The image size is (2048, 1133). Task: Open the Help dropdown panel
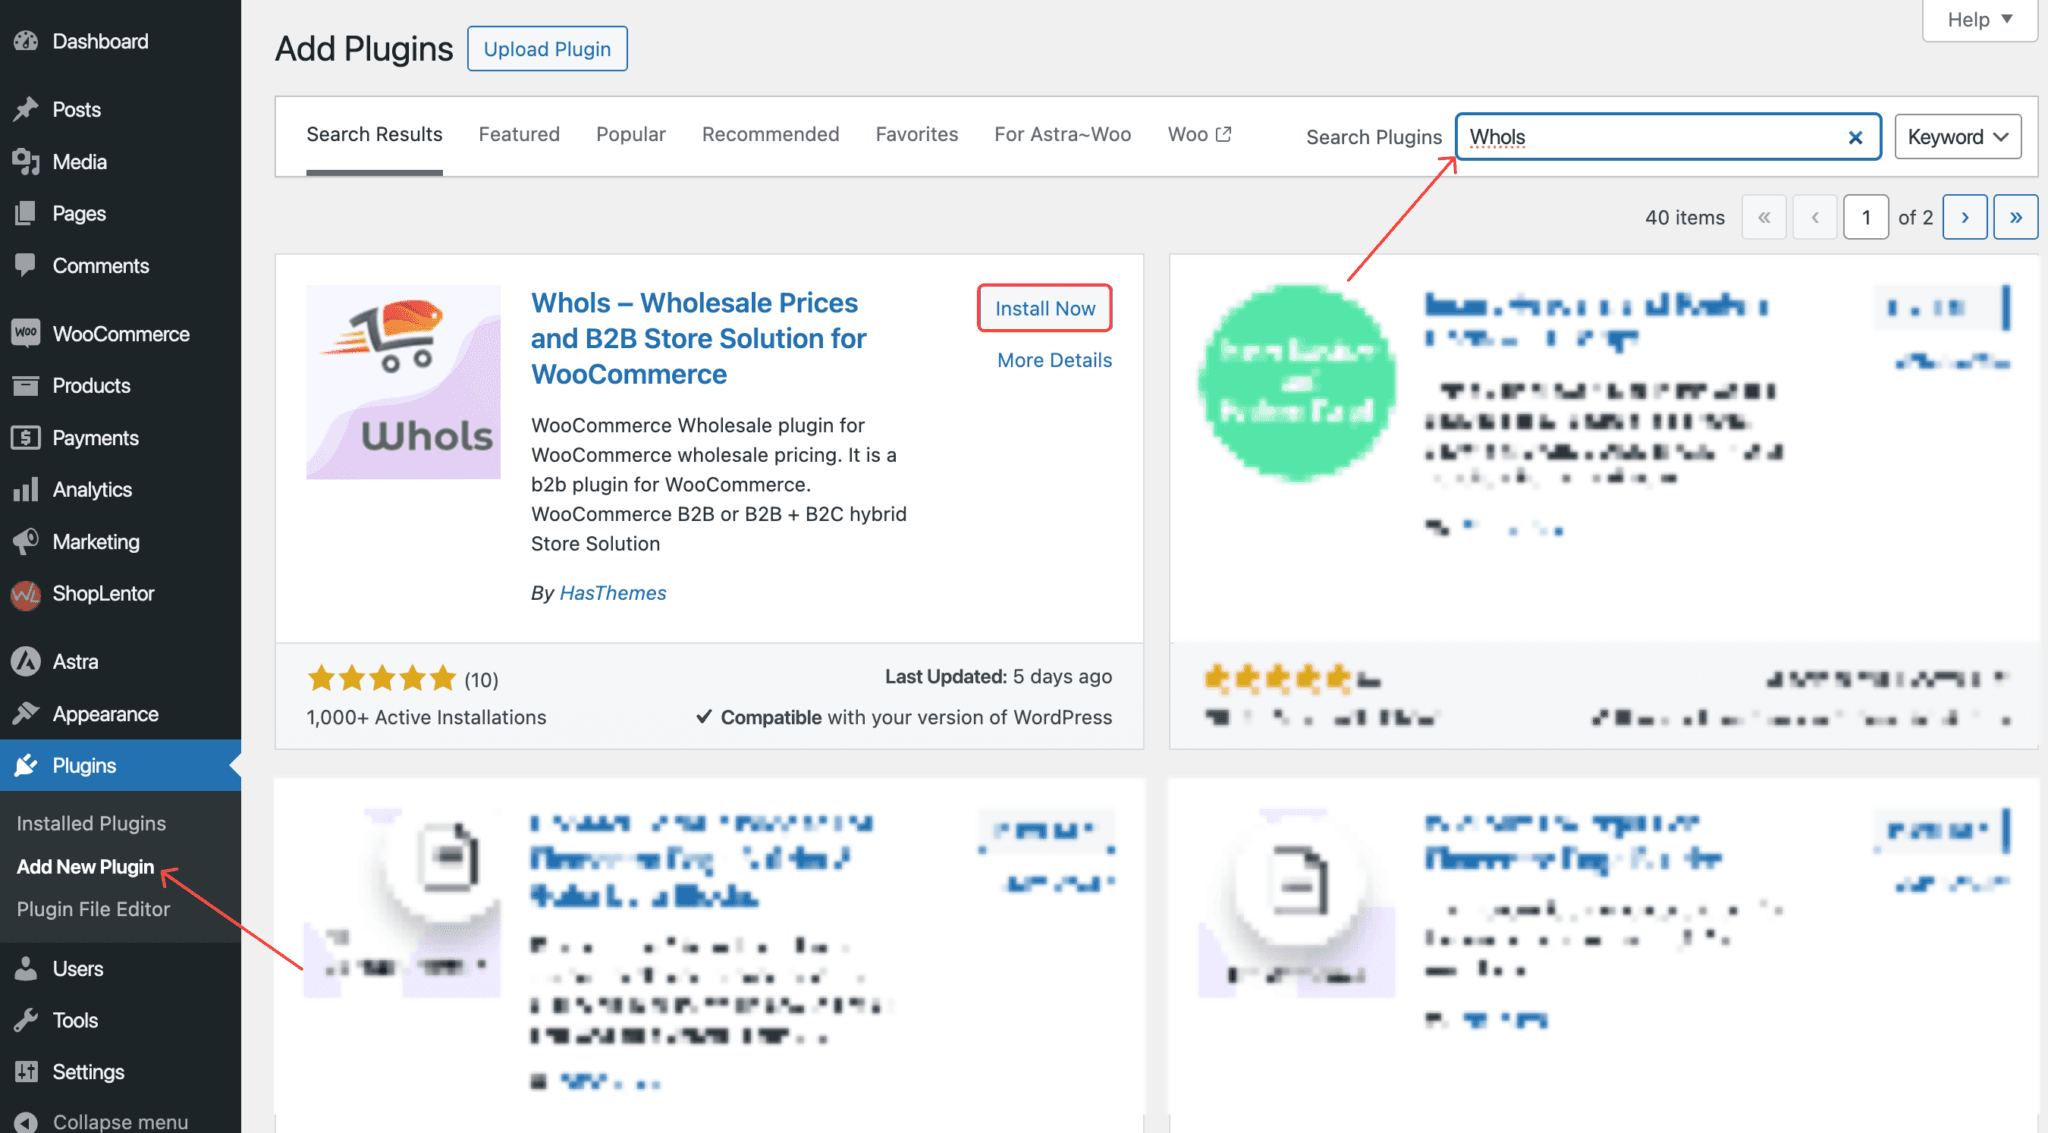coord(1979,20)
